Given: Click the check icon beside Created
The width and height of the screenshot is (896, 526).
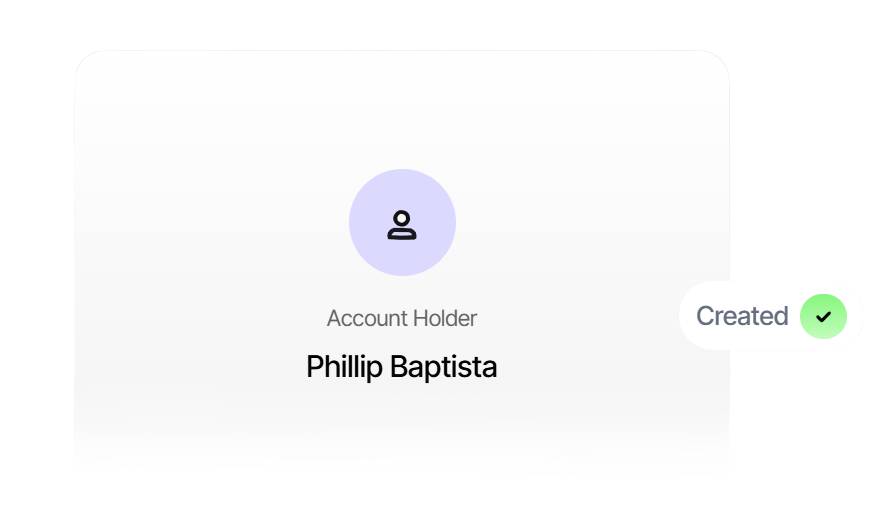Looking at the screenshot, I should 823,316.
